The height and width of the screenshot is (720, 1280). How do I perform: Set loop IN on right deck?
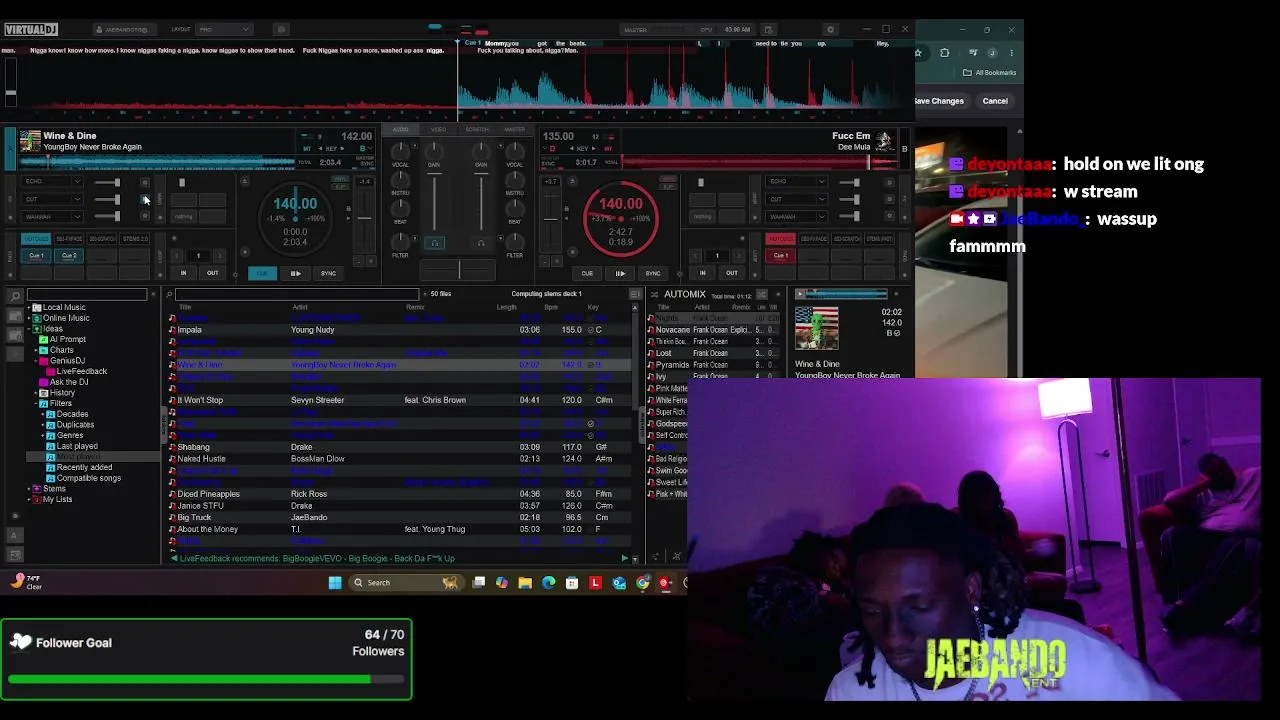tap(702, 273)
